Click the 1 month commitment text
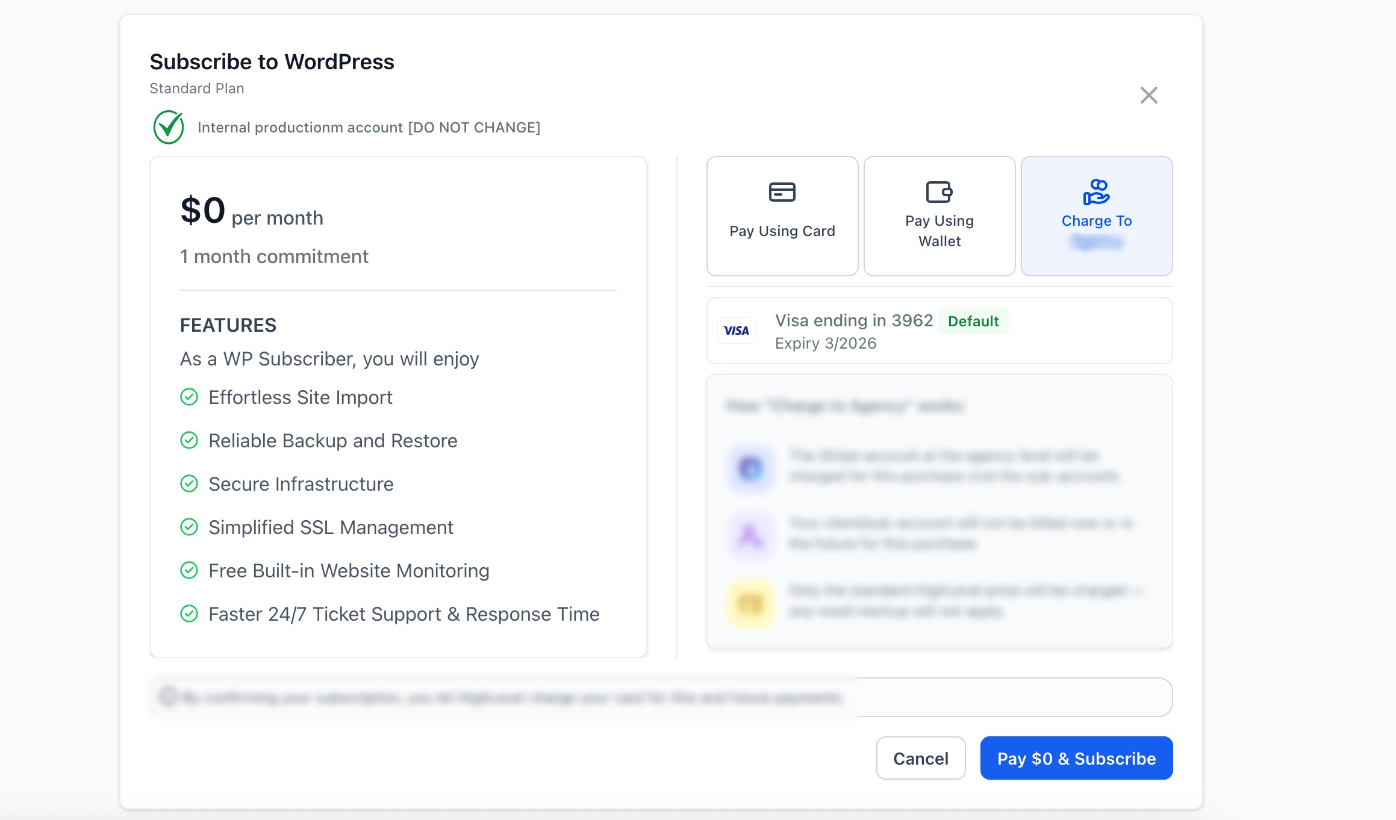 (274, 257)
